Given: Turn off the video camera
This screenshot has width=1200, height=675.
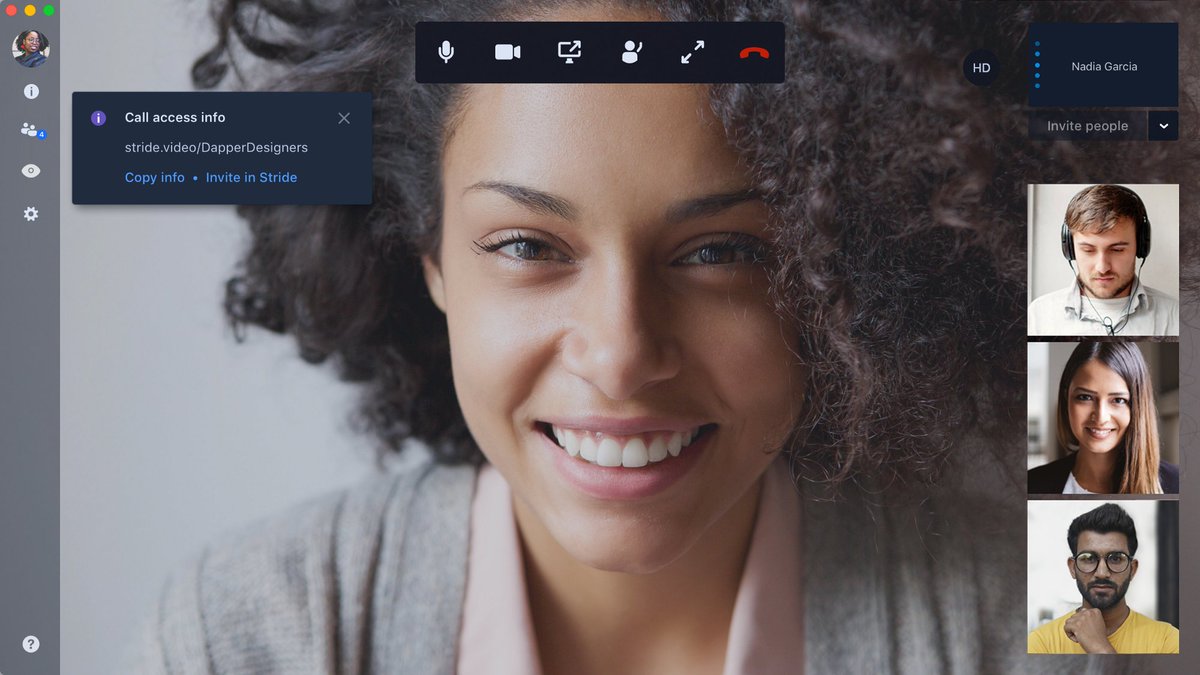Looking at the screenshot, I should tap(508, 52).
